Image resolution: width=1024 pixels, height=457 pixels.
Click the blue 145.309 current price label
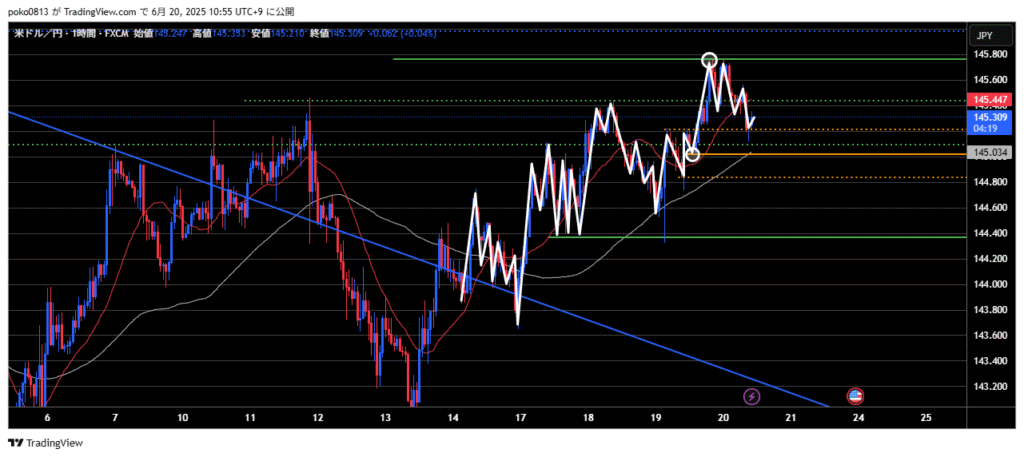coord(988,117)
